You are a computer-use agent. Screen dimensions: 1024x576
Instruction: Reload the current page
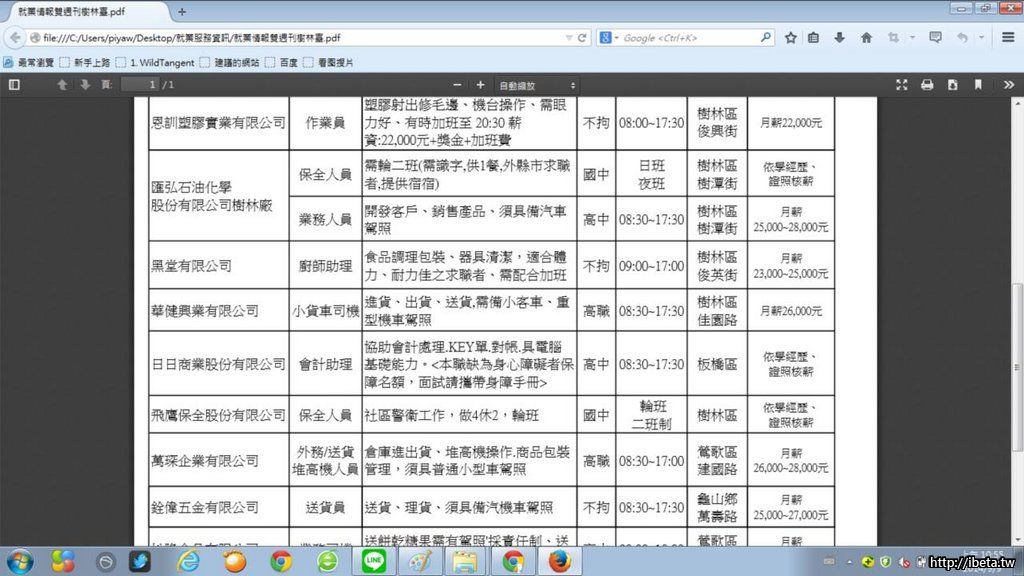[582, 38]
